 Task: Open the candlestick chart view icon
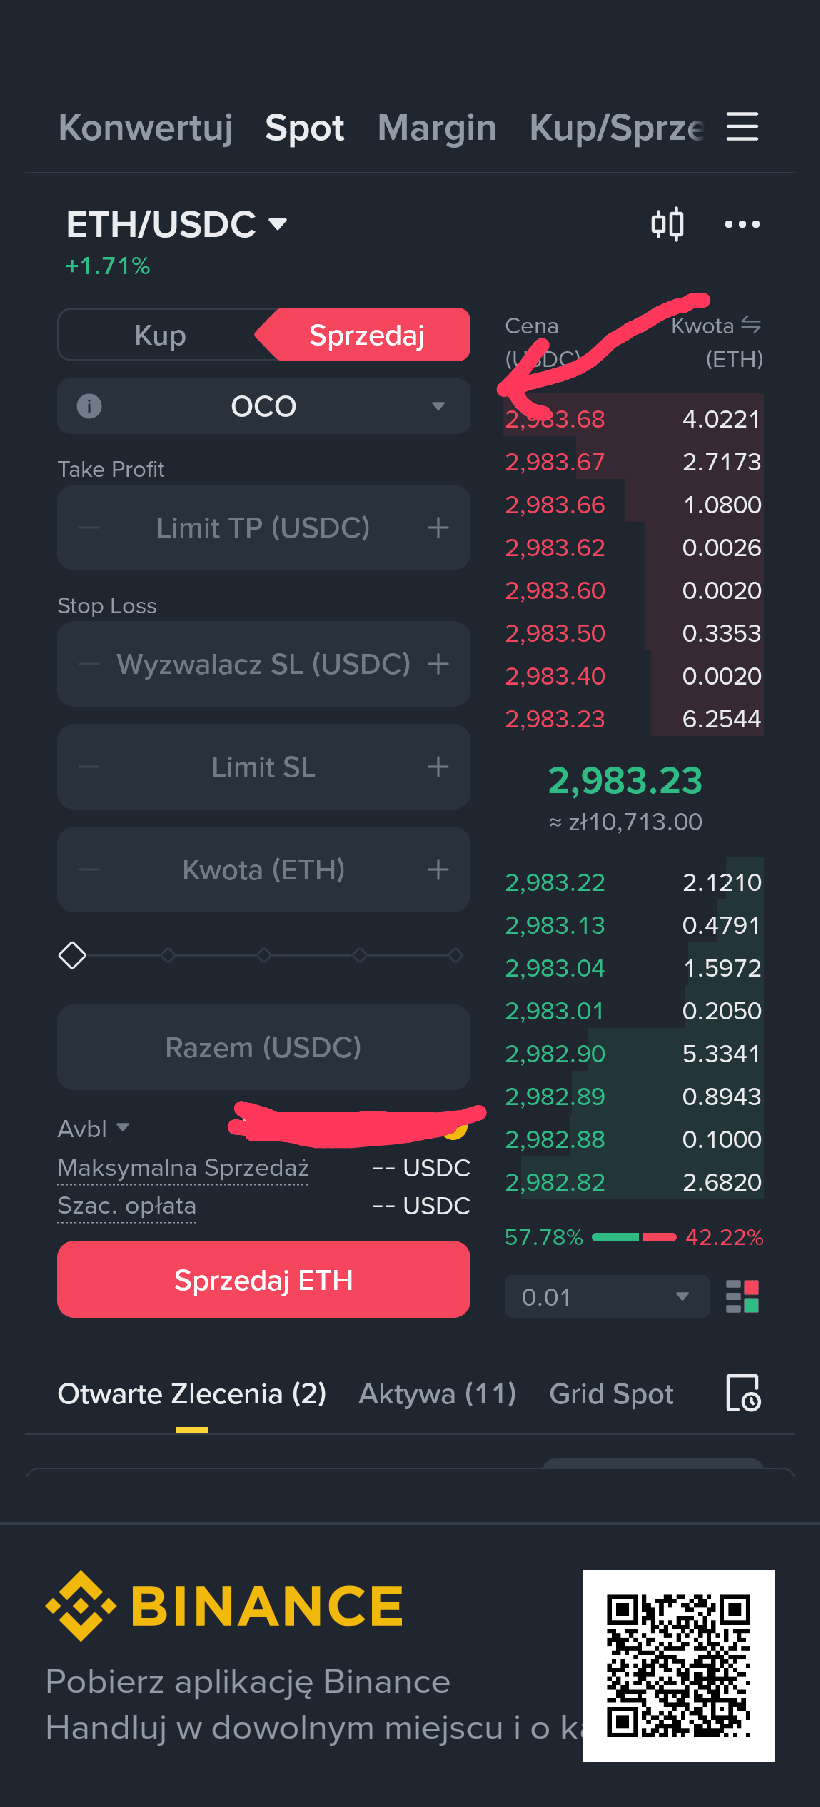pyautogui.click(x=668, y=223)
